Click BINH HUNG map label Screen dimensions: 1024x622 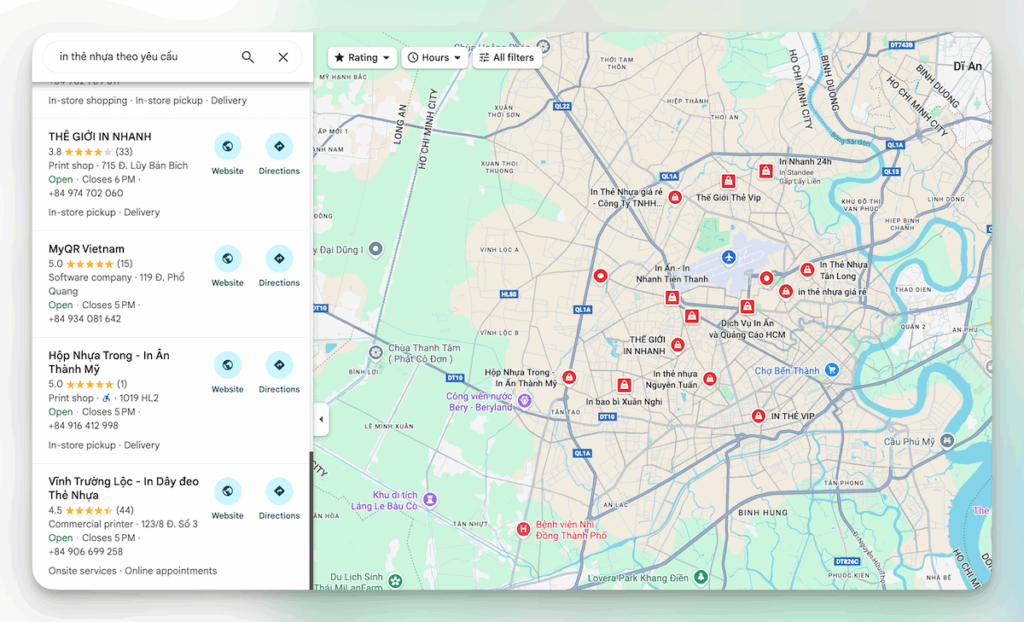point(763,512)
